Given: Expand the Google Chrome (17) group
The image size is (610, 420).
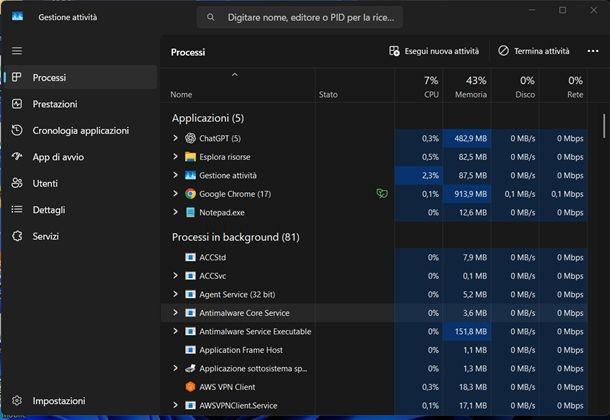Looking at the screenshot, I should pyautogui.click(x=175, y=193).
